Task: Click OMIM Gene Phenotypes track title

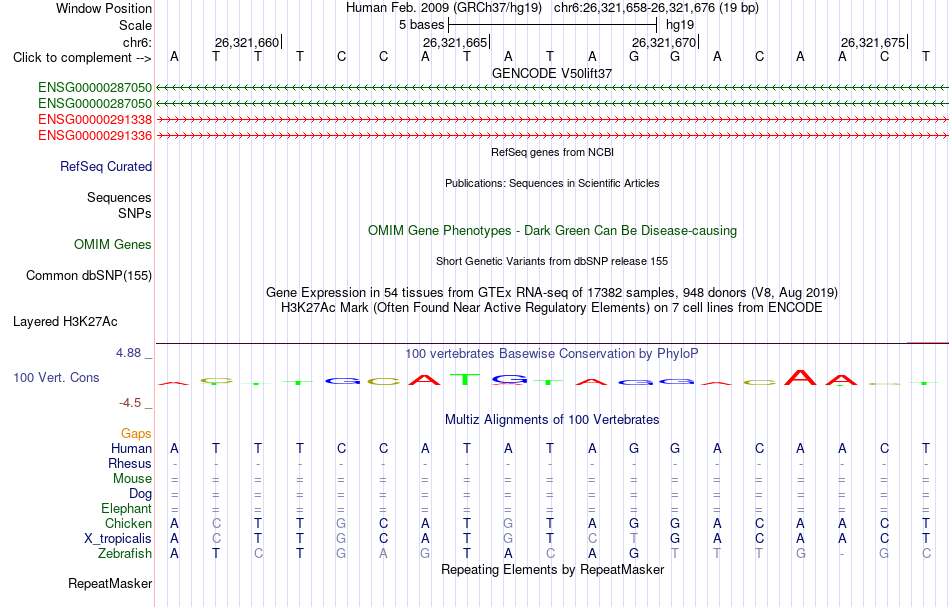Action: (x=552, y=231)
